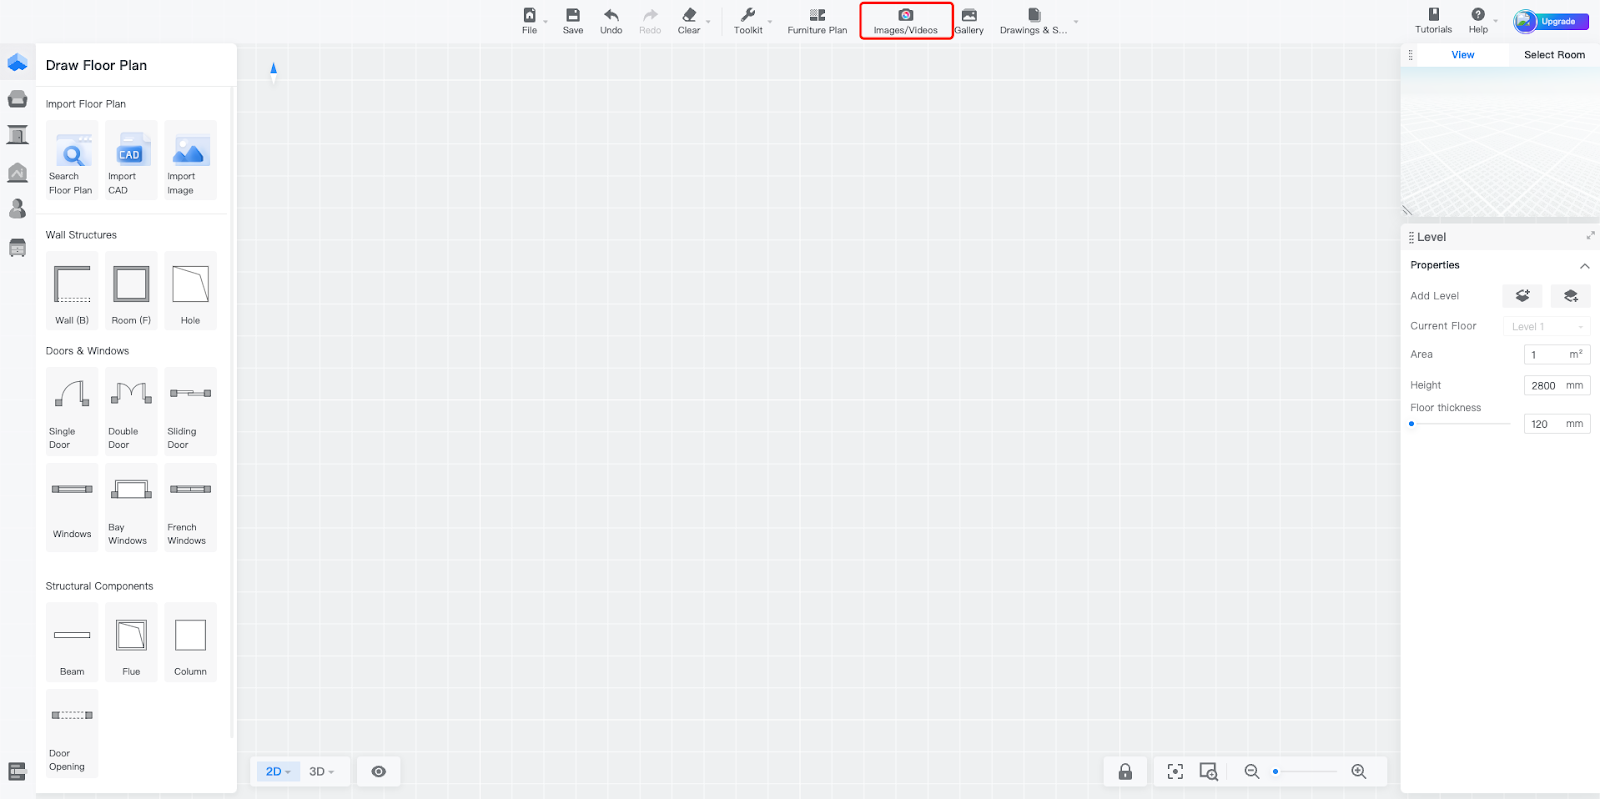Screen dimensions: 1600x799
Task: Click the Floor thickness value field
Action: [1557, 424]
